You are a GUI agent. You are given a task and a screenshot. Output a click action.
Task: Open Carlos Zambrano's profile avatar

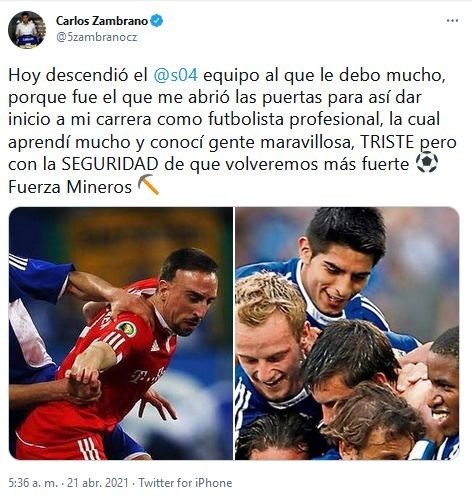(27, 30)
